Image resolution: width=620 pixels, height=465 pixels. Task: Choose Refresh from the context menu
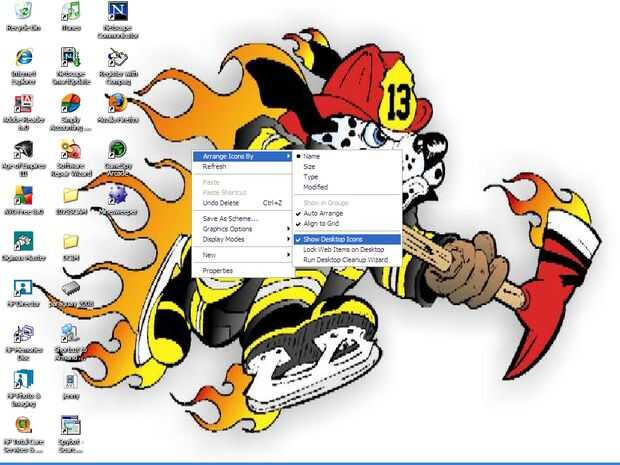pyautogui.click(x=242, y=166)
